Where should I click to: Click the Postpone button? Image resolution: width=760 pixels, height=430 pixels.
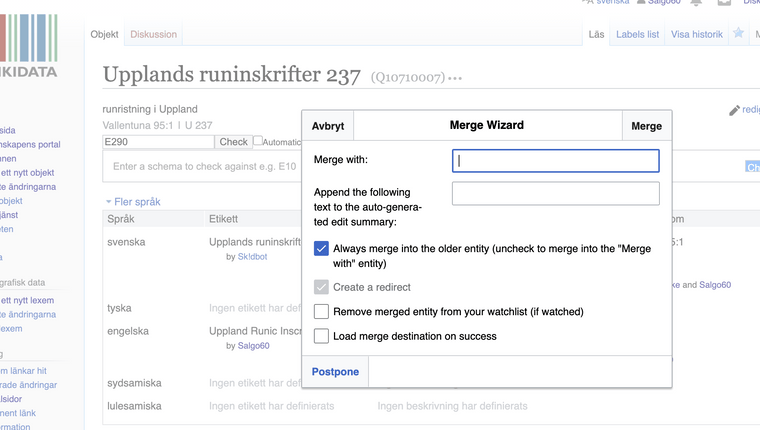tap(335, 372)
